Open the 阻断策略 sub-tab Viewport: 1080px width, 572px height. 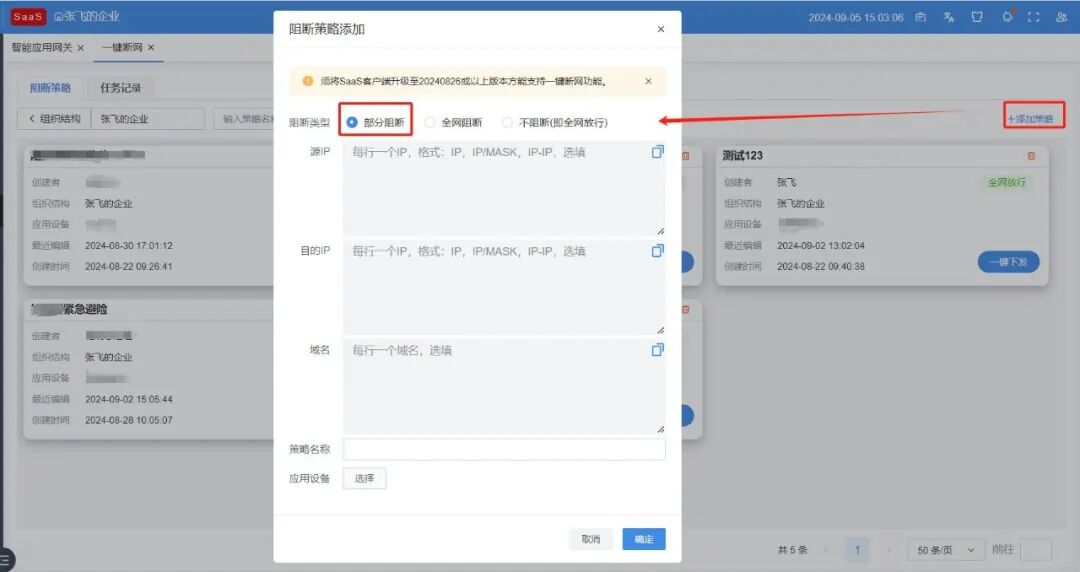[x=50, y=88]
